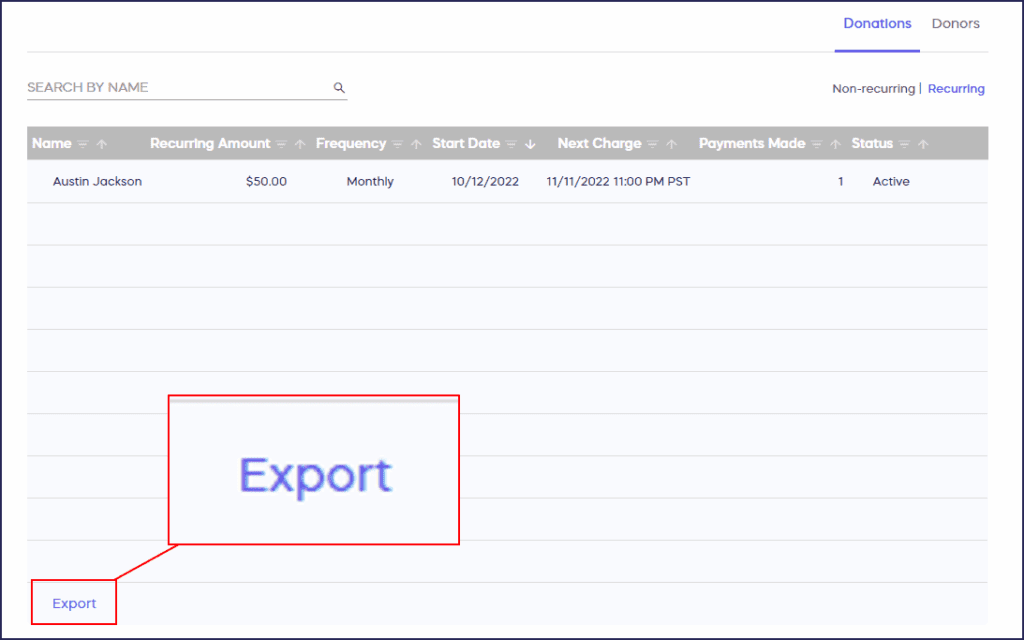Switch to the Donors tab

(955, 23)
